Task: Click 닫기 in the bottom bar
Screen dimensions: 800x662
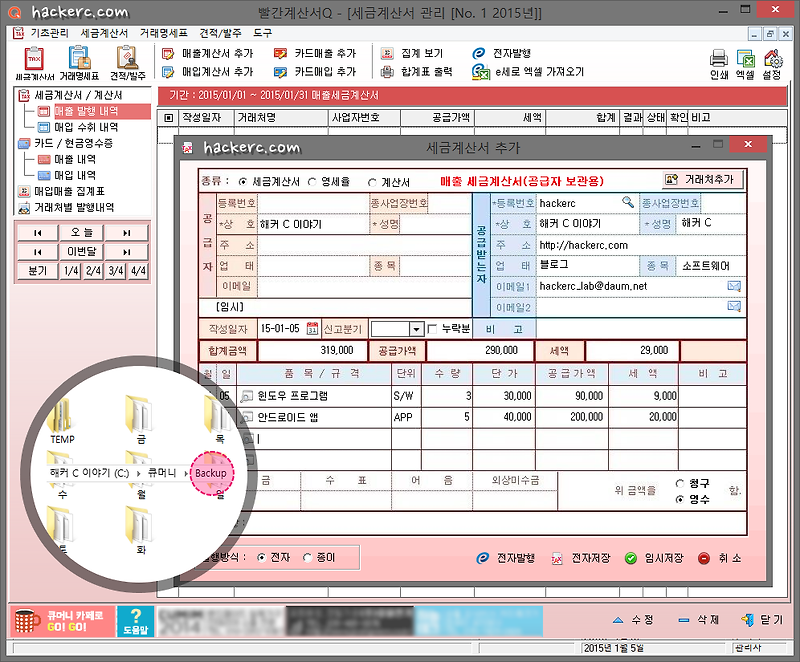Action: (762, 620)
